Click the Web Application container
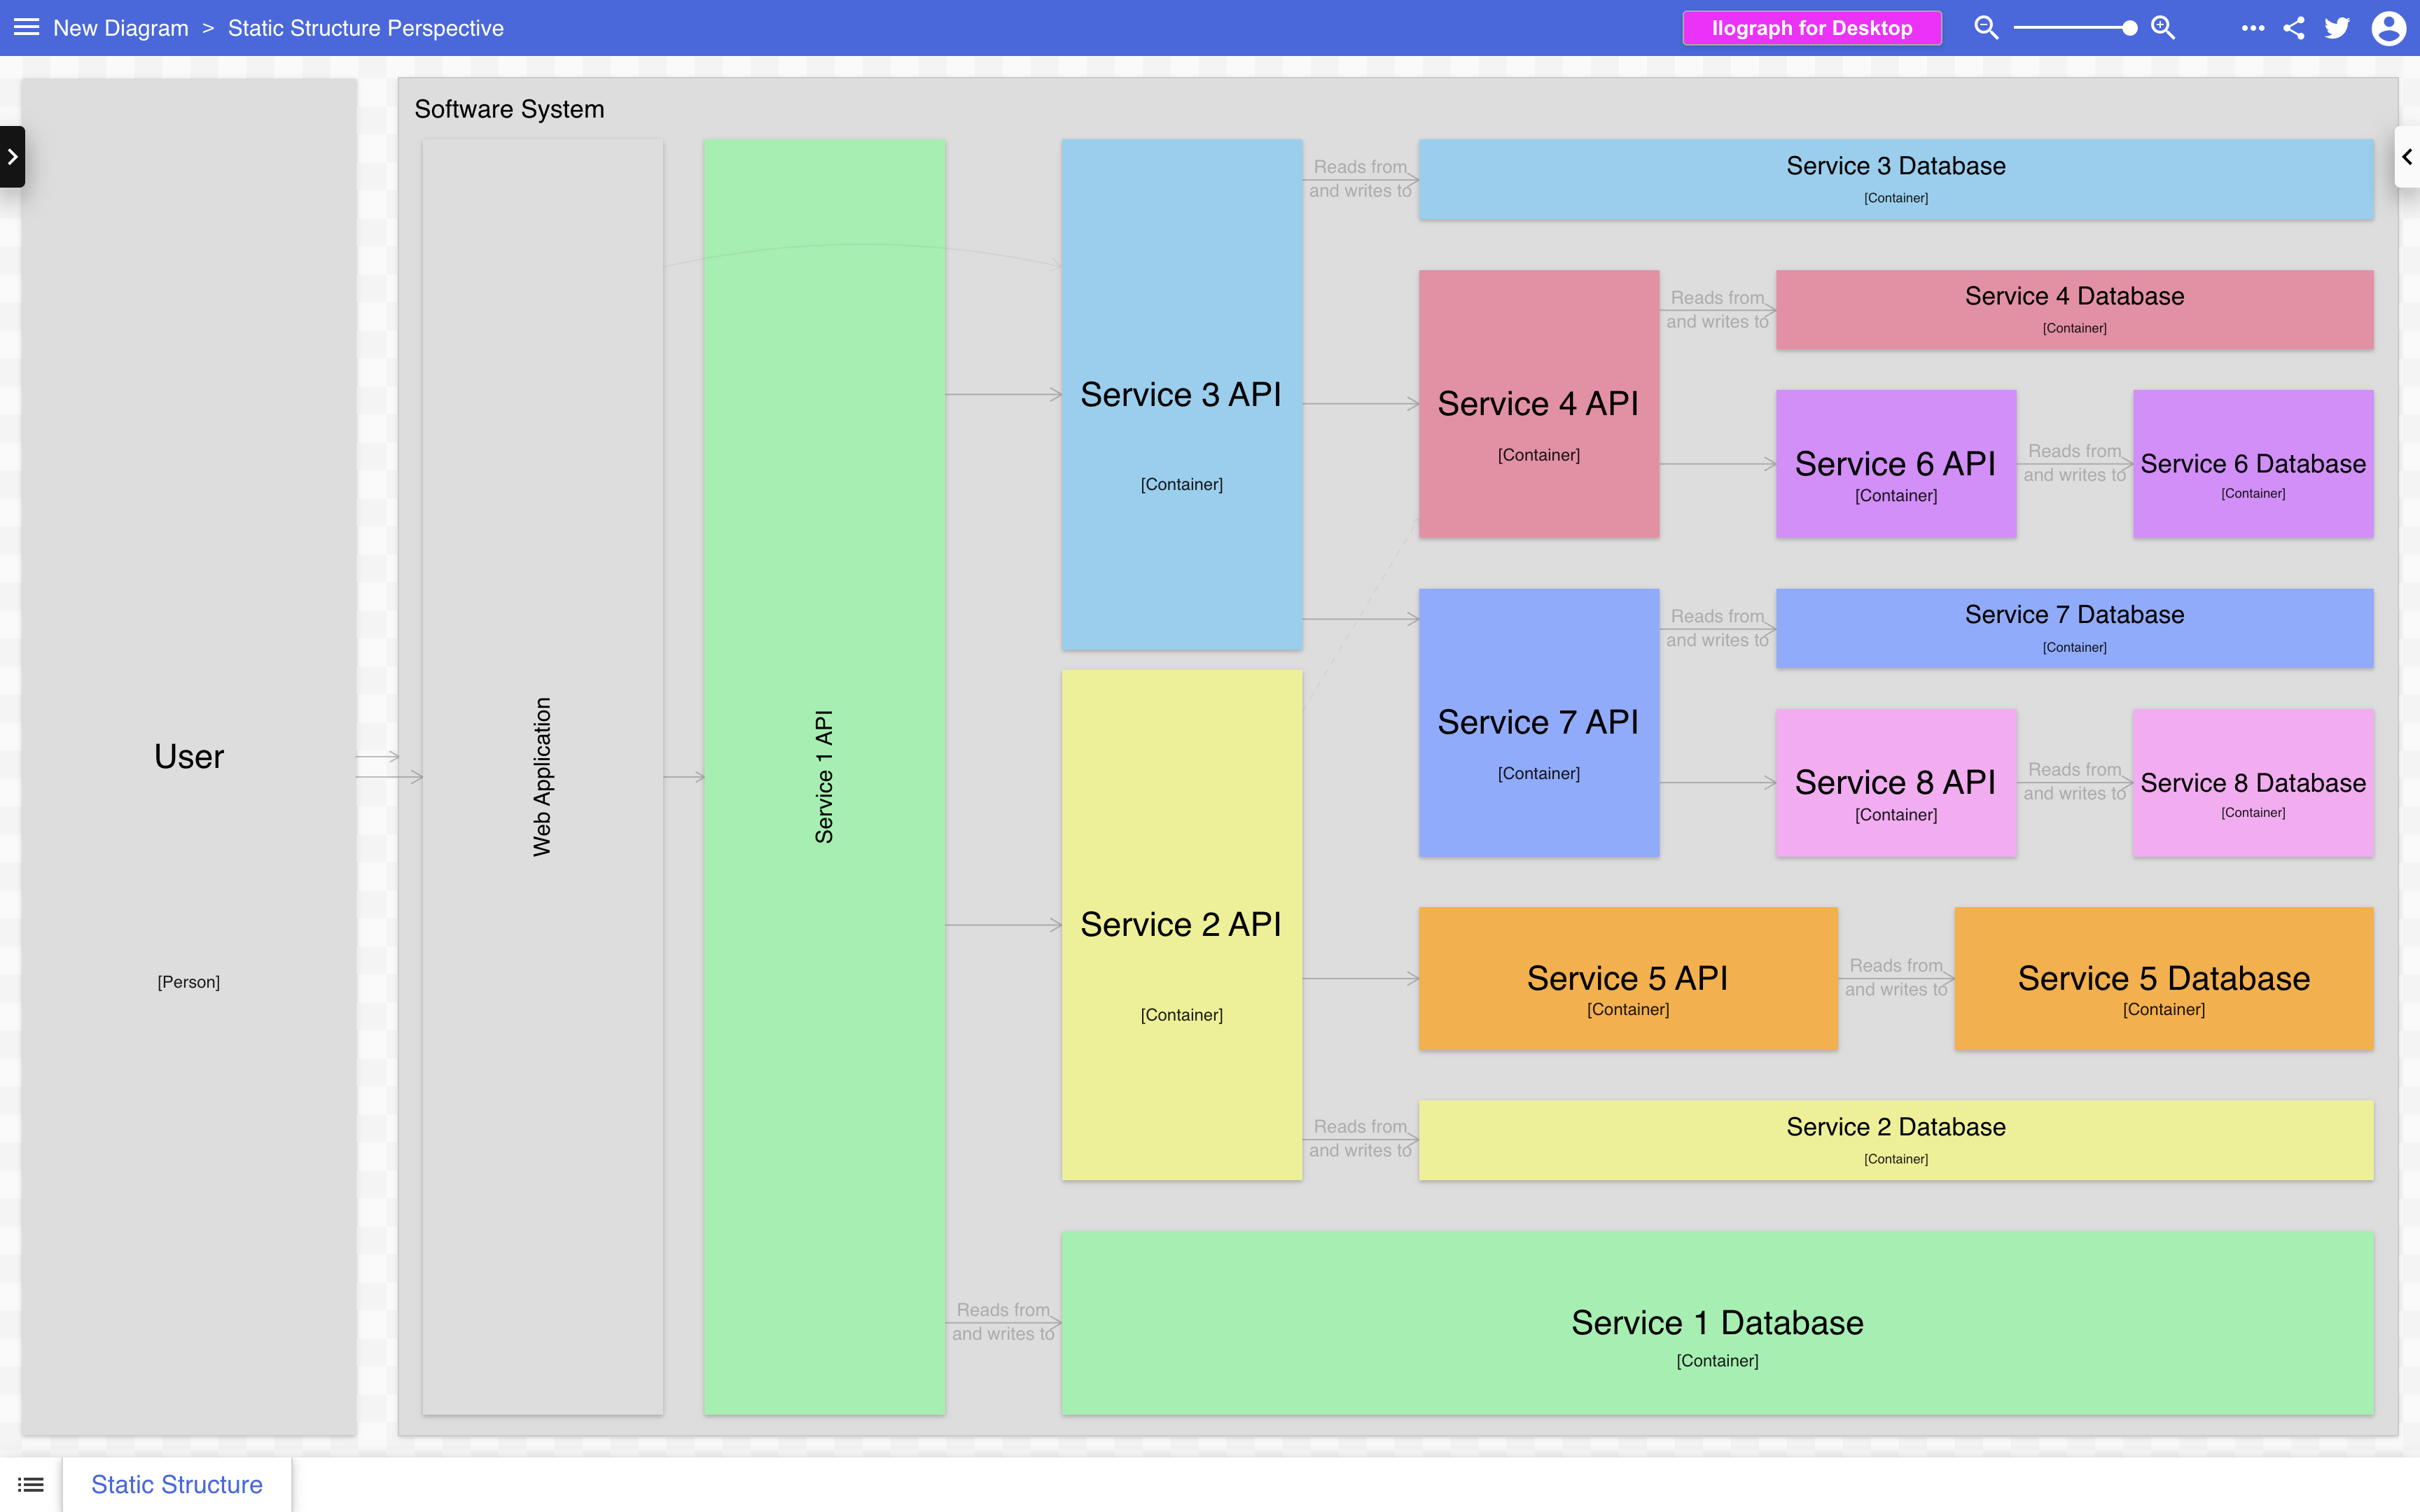This screenshot has height=1512, width=2420. 542,777
